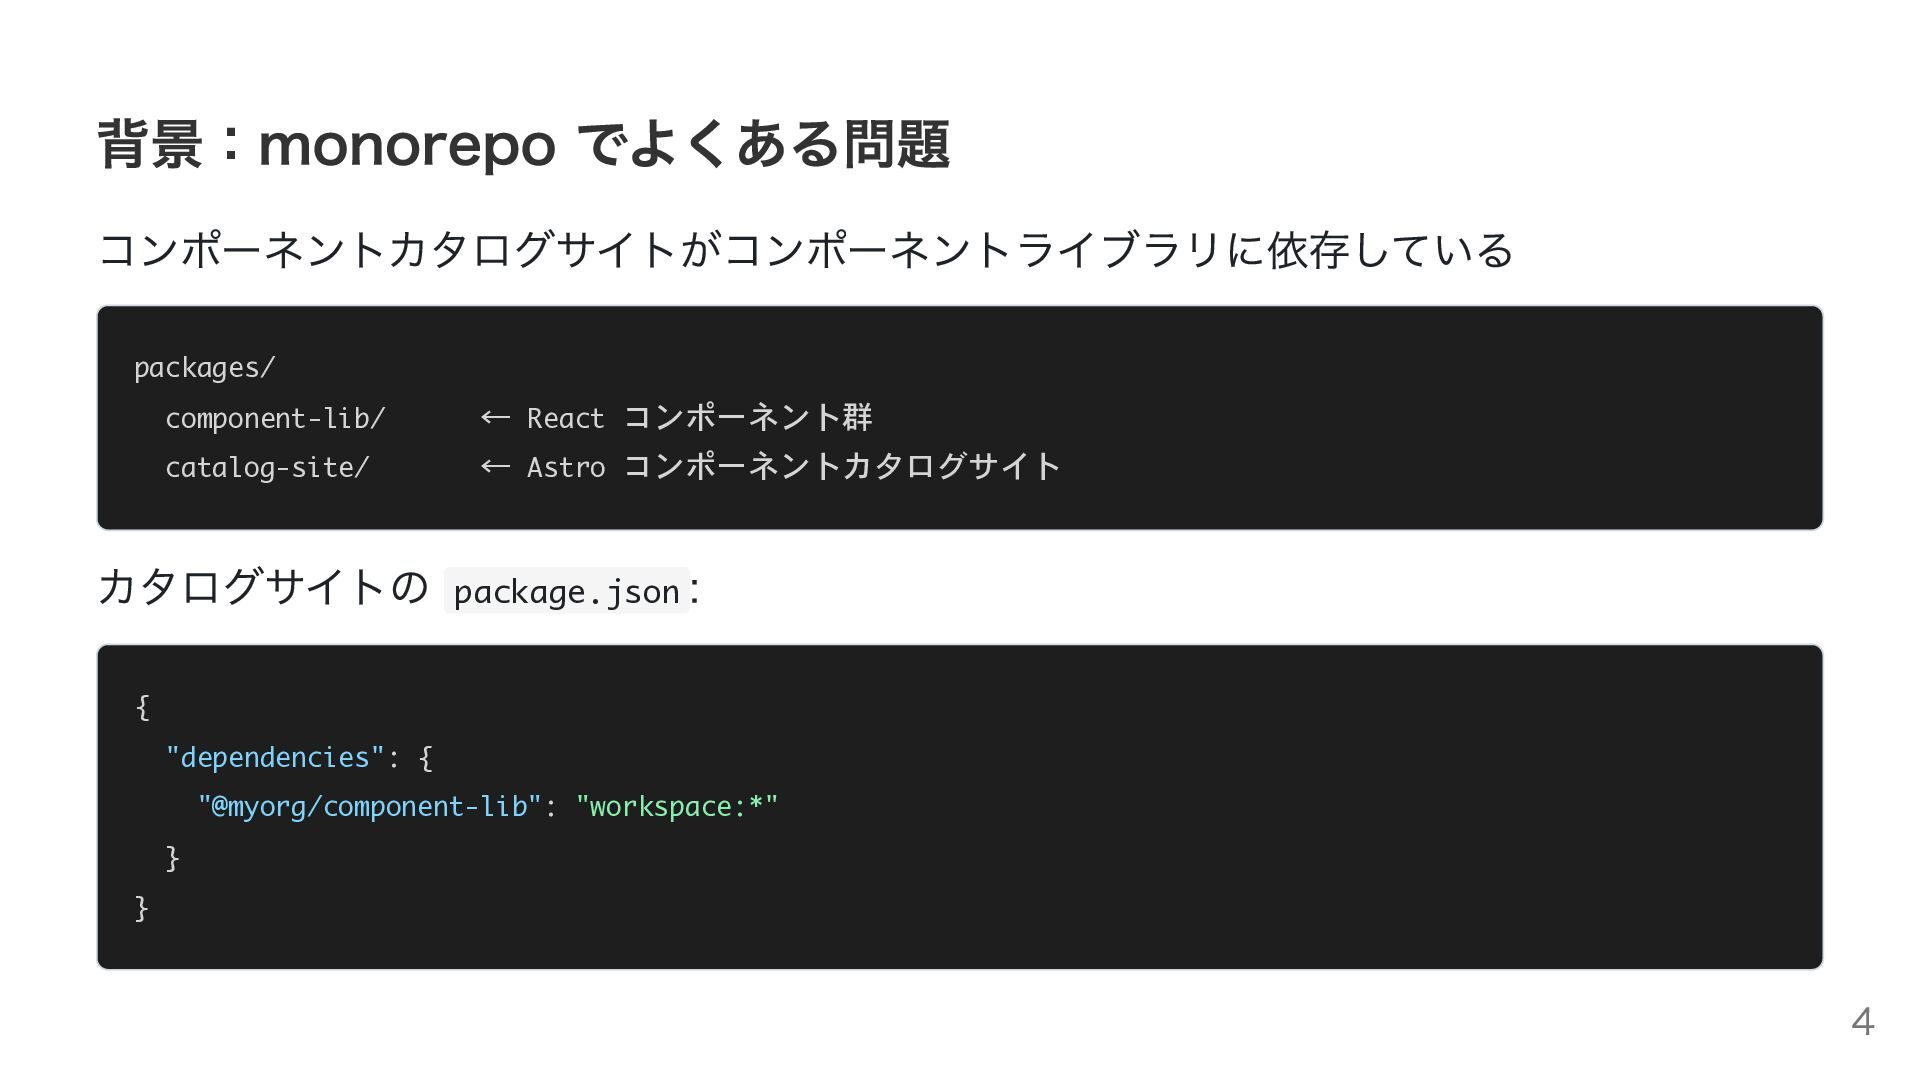Select the packages/ line in code block
Image resolution: width=1920 pixels, height=1080 pixels.
(x=204, y=368)
